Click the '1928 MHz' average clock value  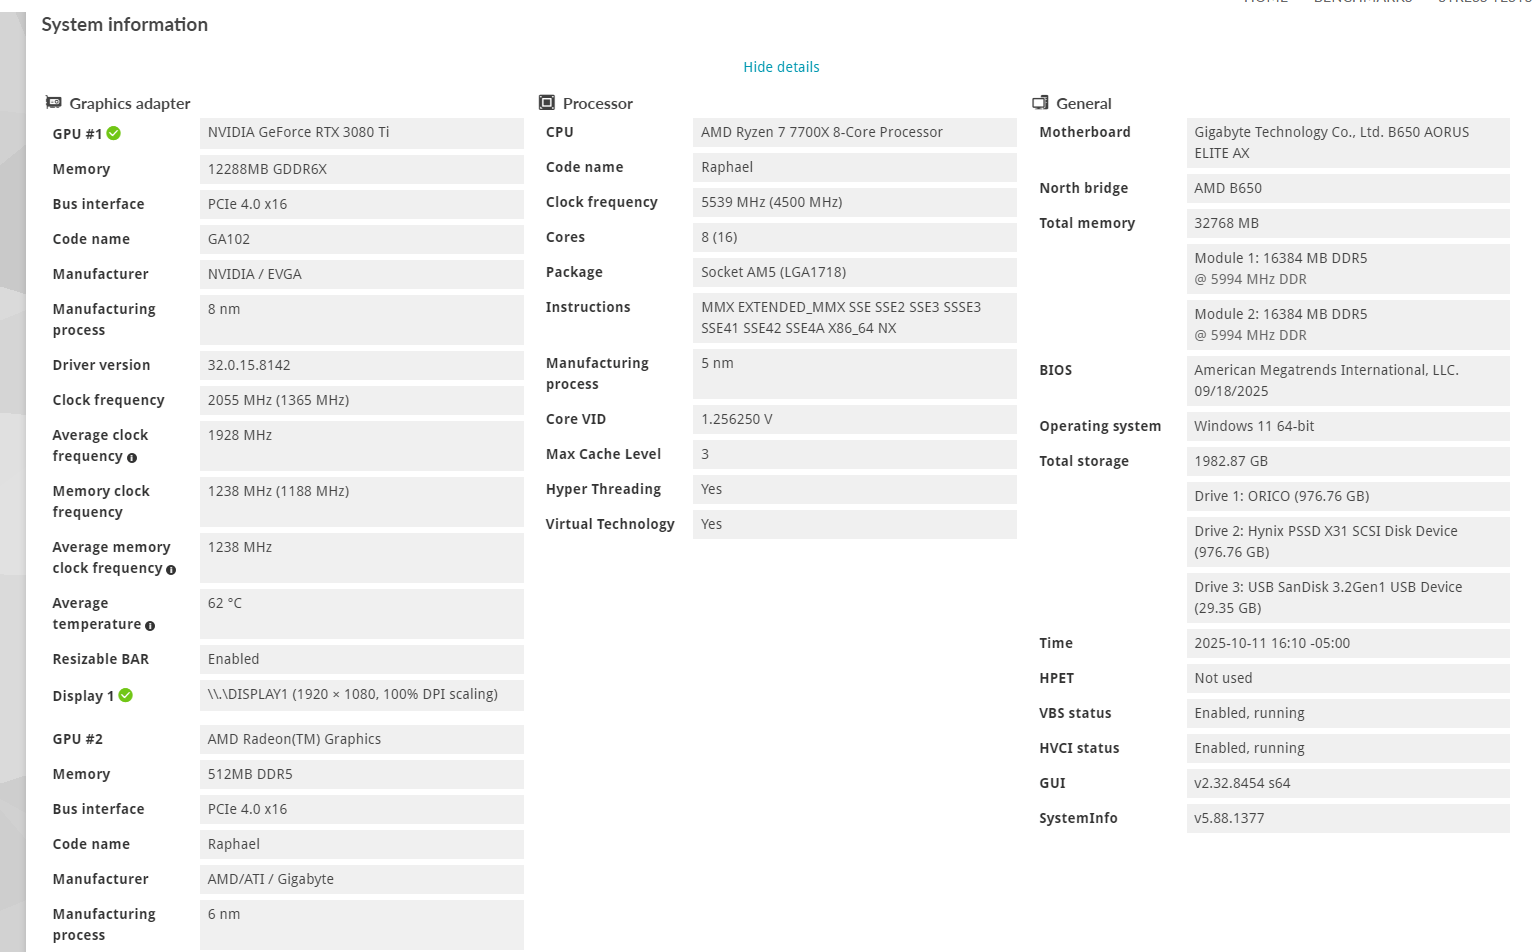click(362, 445)
